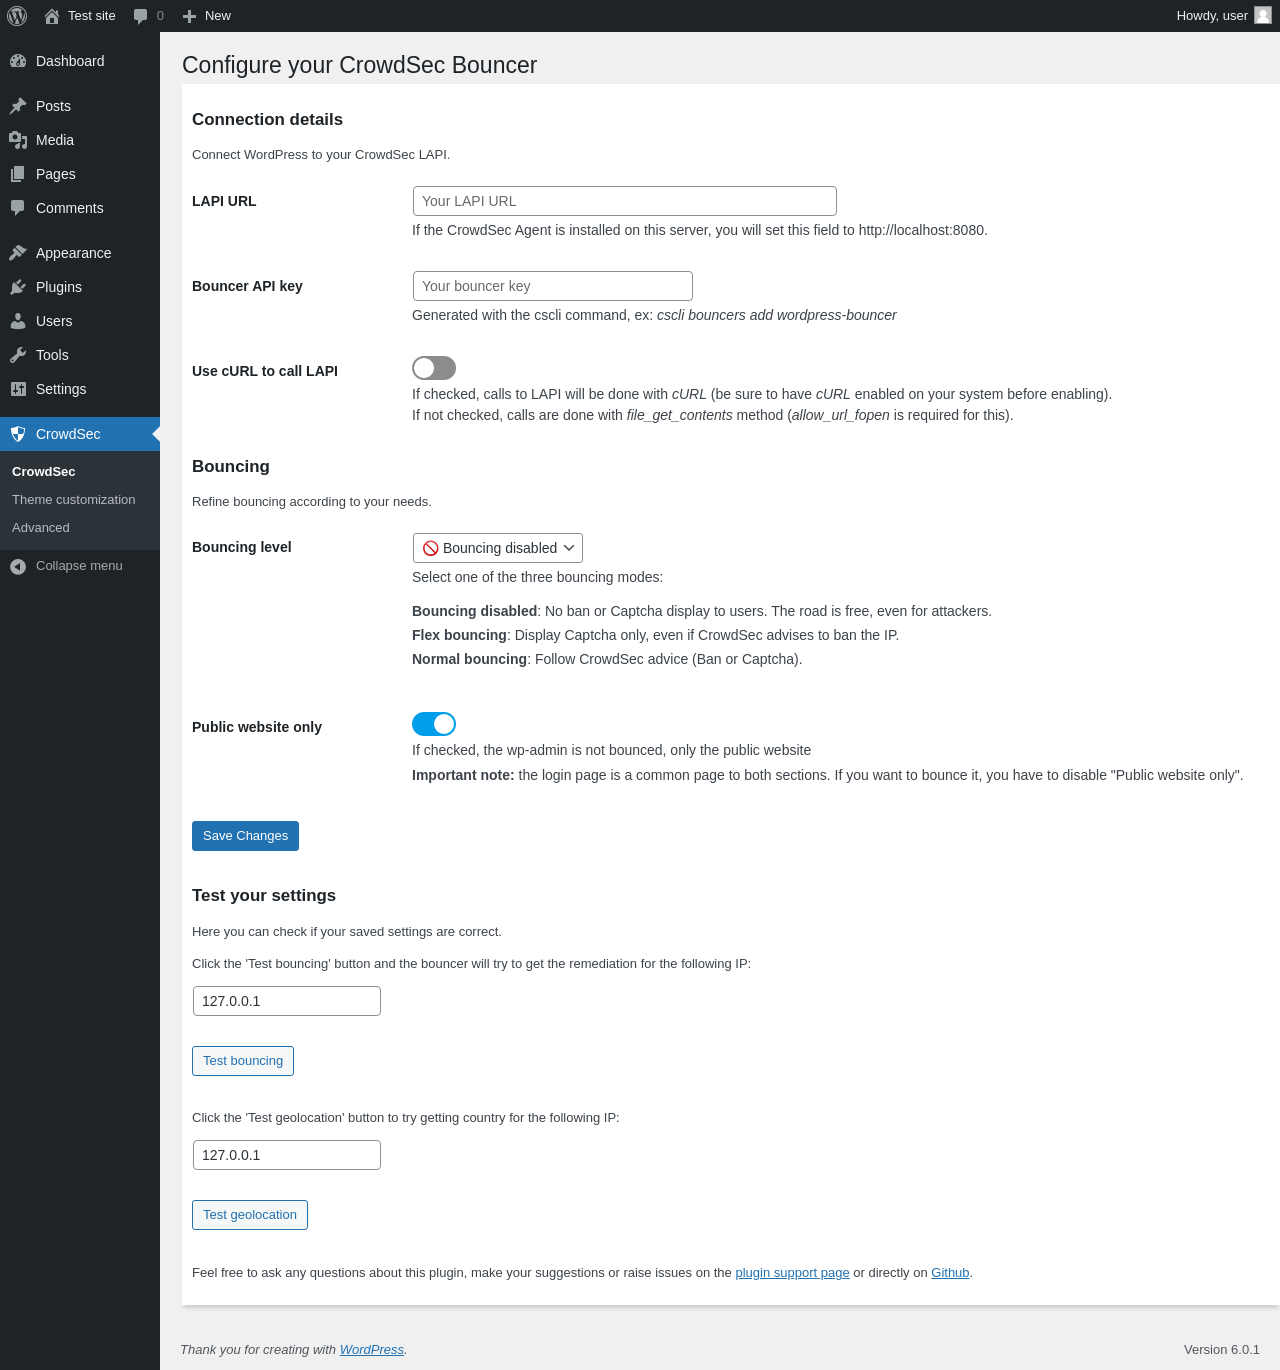This screenshot has width=1280, height=1370.
Task: Click the Comments speech bubble sidebar icon
Action: pos(18,208)
